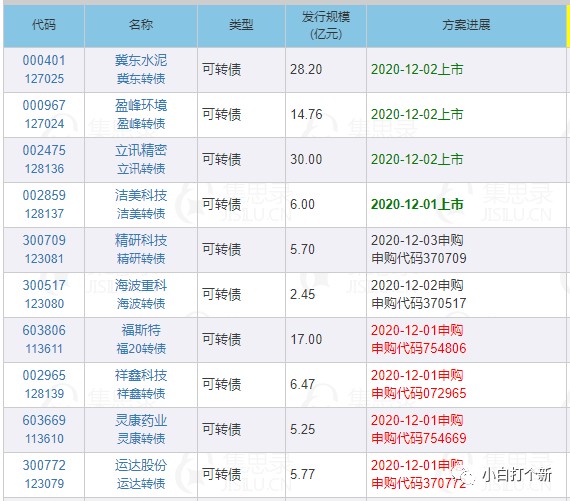Viewport: 570px width, 501px height.
Task: Open bond code 123080
Action: pyautogui.click(x=44, y=304)
